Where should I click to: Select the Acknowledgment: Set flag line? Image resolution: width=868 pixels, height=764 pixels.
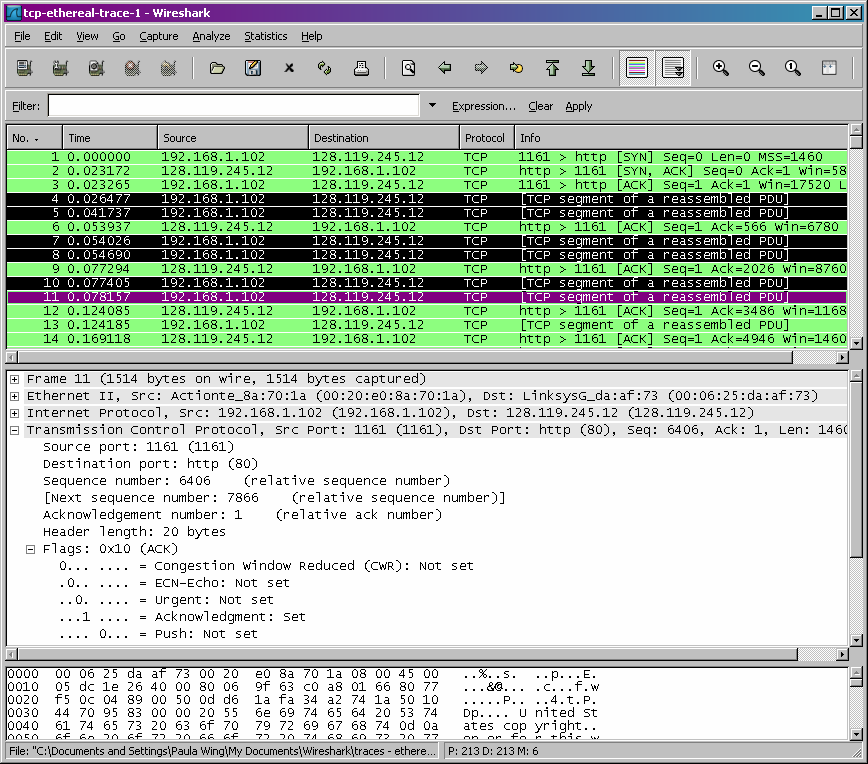point(182,617)
